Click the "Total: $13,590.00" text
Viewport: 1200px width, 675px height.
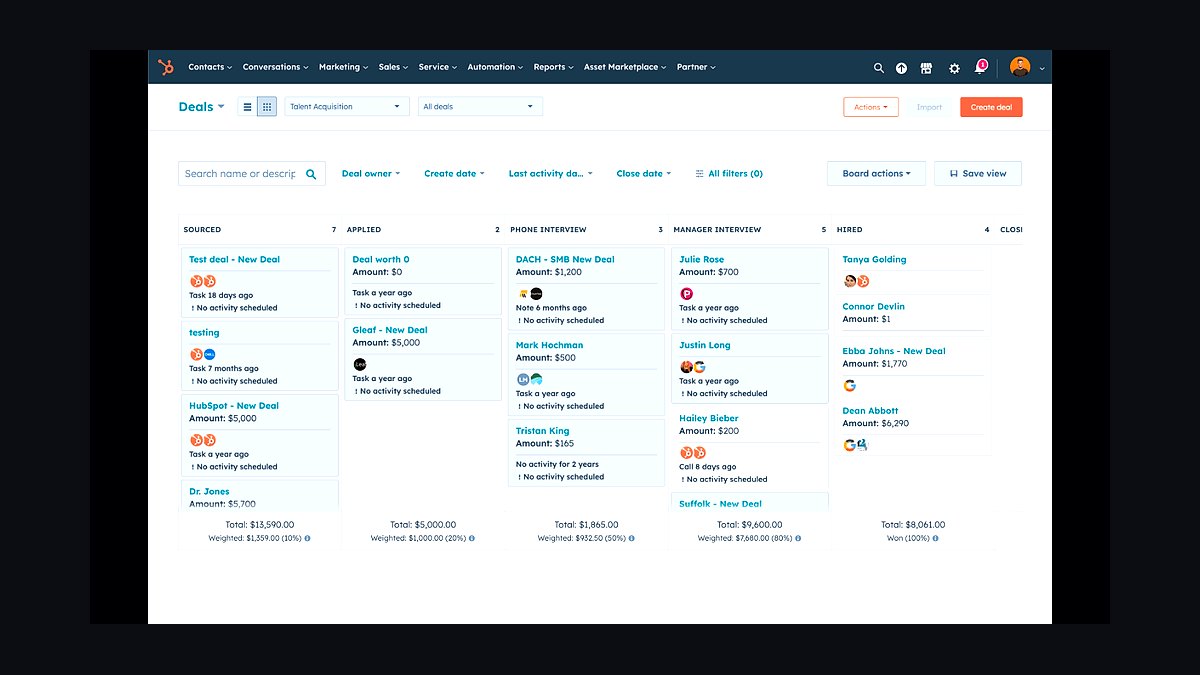[259, 524]
